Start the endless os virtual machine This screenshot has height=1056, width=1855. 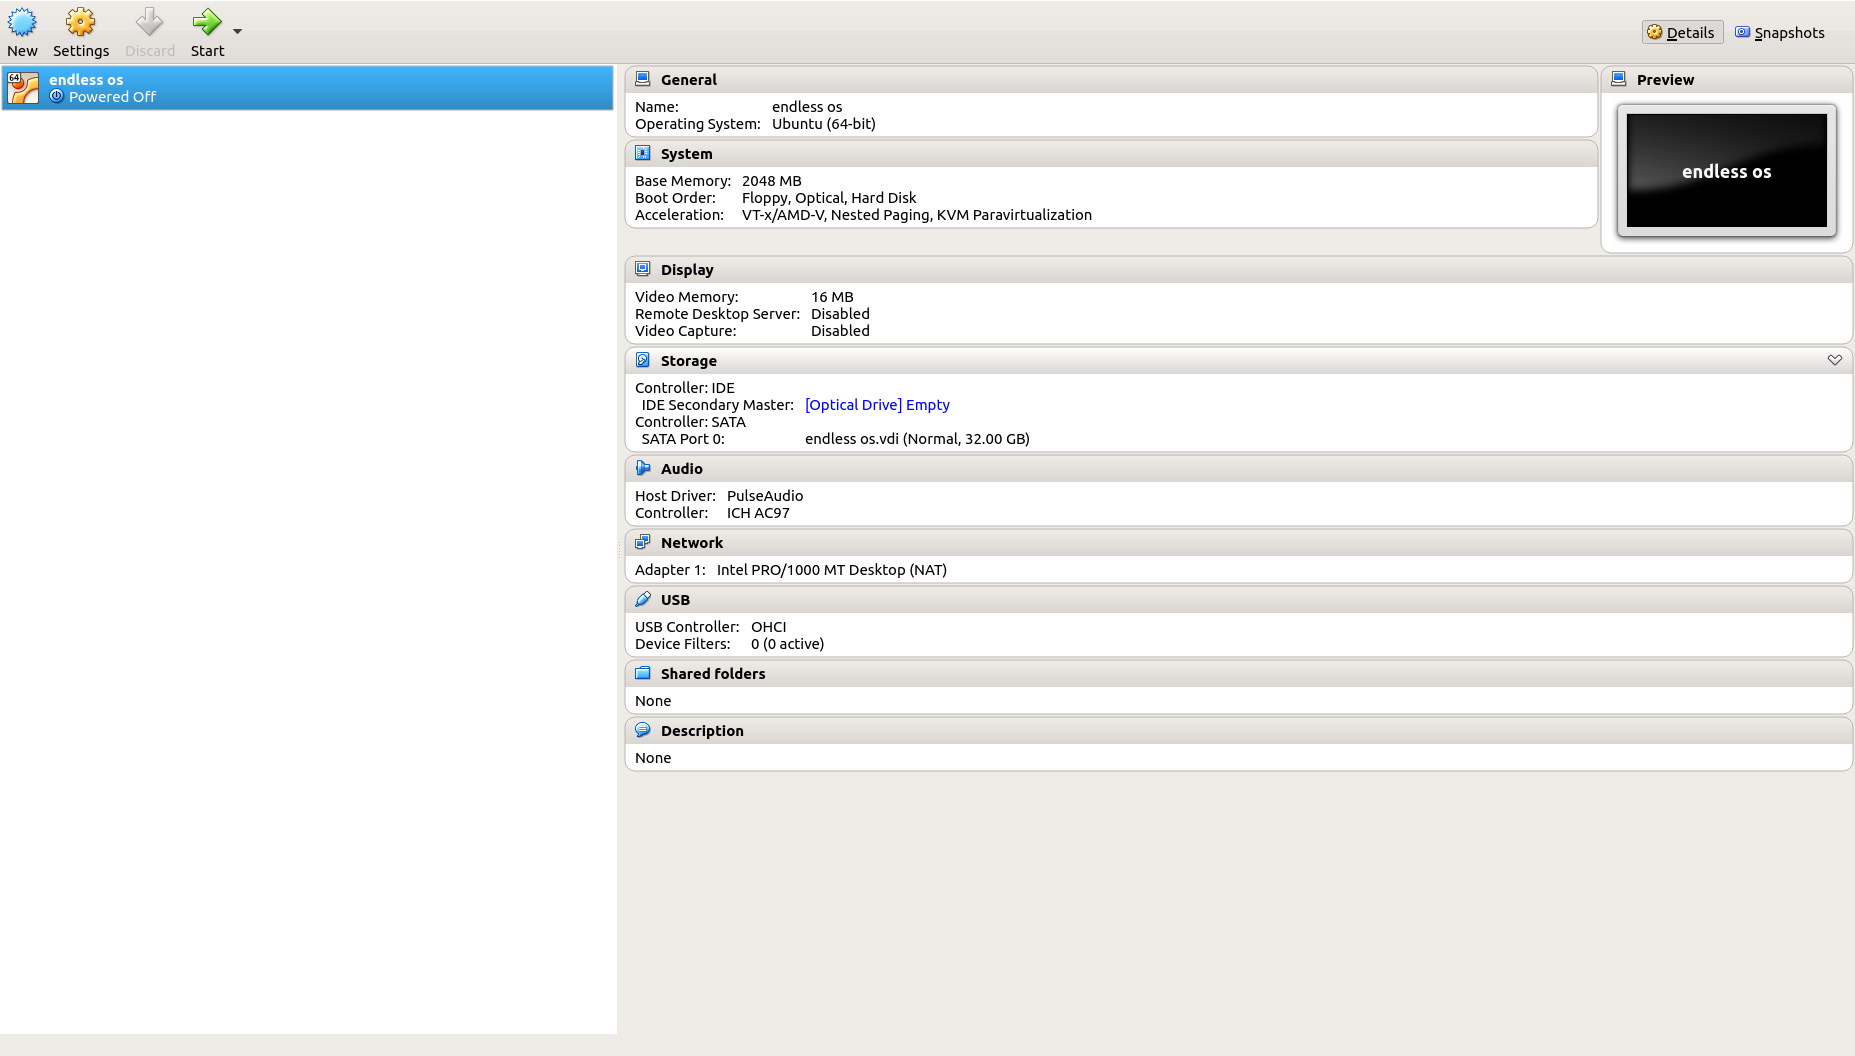tap(208, 33)
